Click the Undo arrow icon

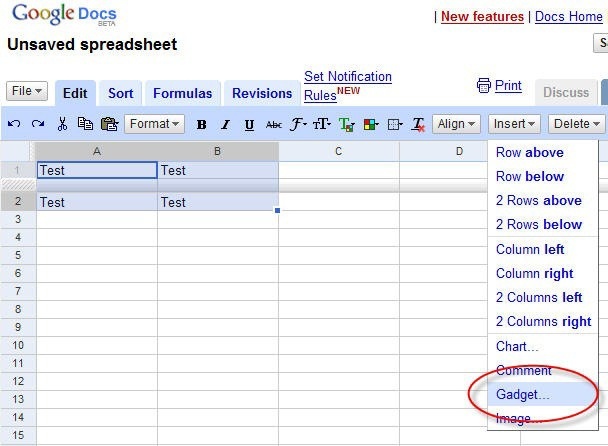14,124
